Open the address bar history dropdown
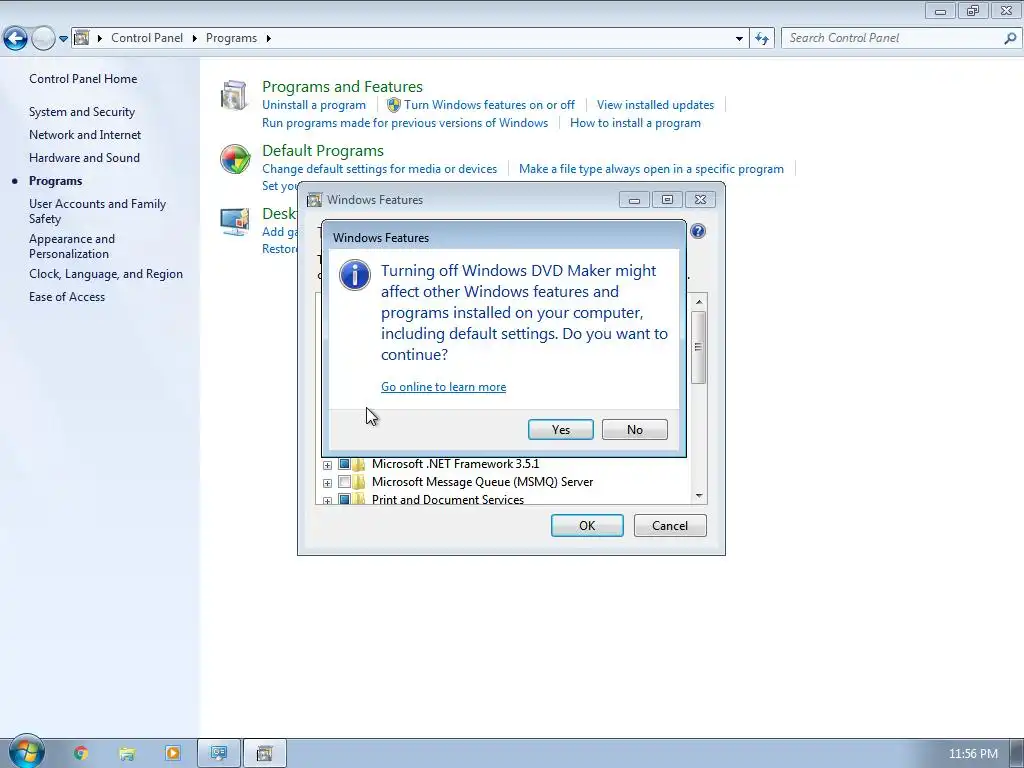Screen dimensions: 1024x768 tap(739, 39)
